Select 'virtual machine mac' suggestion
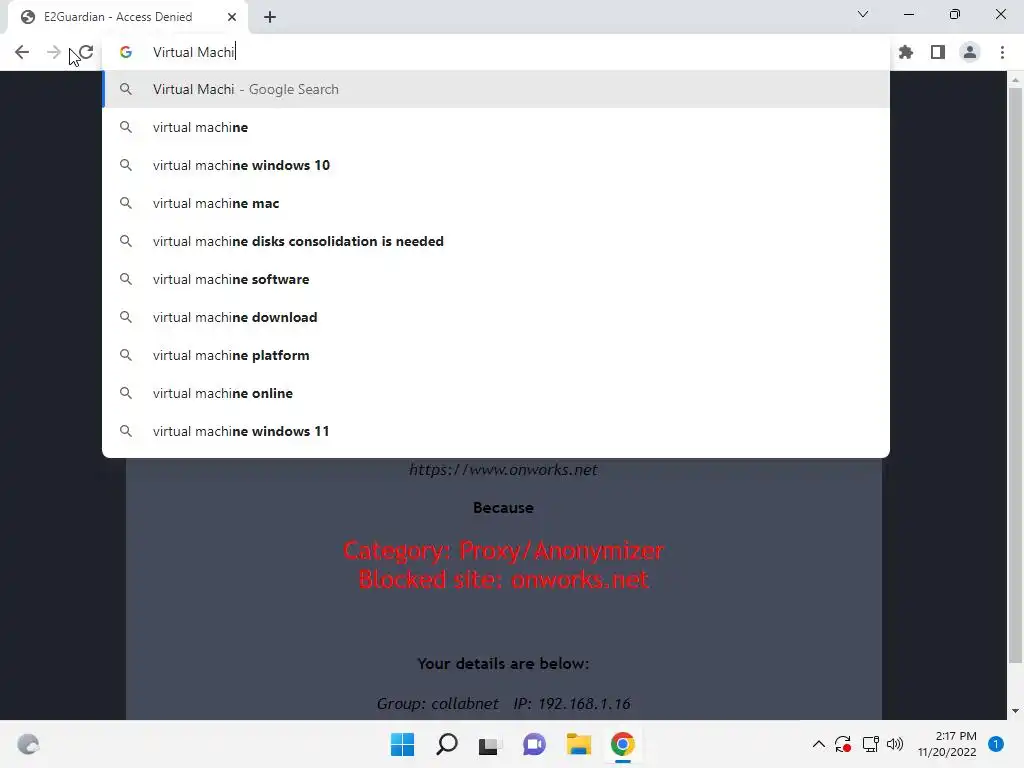Image resolution: width=1024 pixels, height=768 pixels. [496, 203]
